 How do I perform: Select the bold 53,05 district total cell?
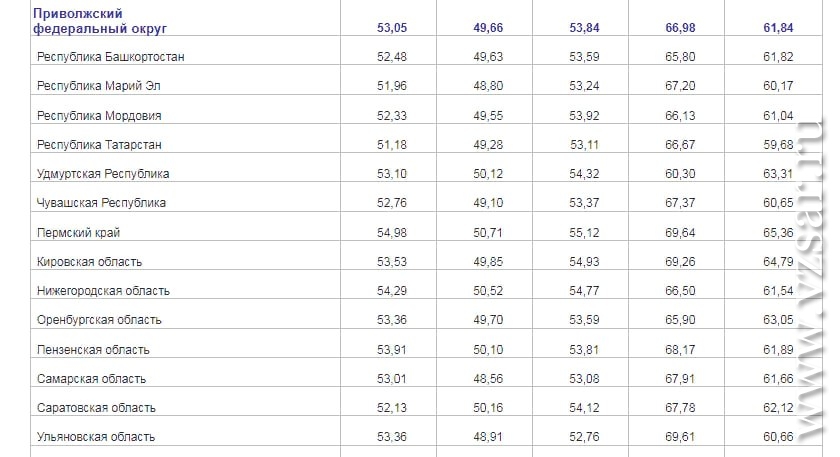(392, 28)
